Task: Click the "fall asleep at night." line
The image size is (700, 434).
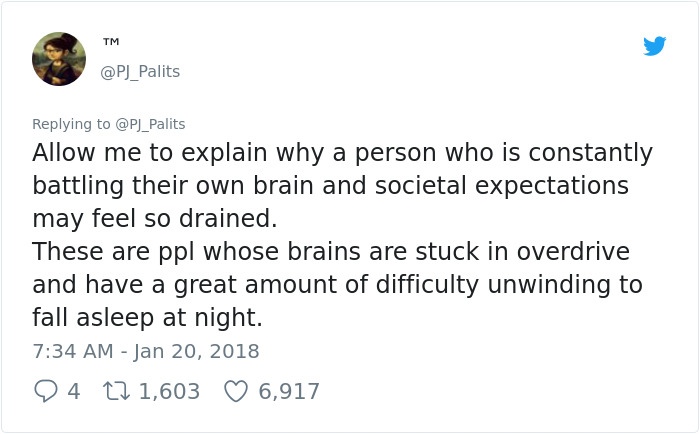Action: click(146, 317)
